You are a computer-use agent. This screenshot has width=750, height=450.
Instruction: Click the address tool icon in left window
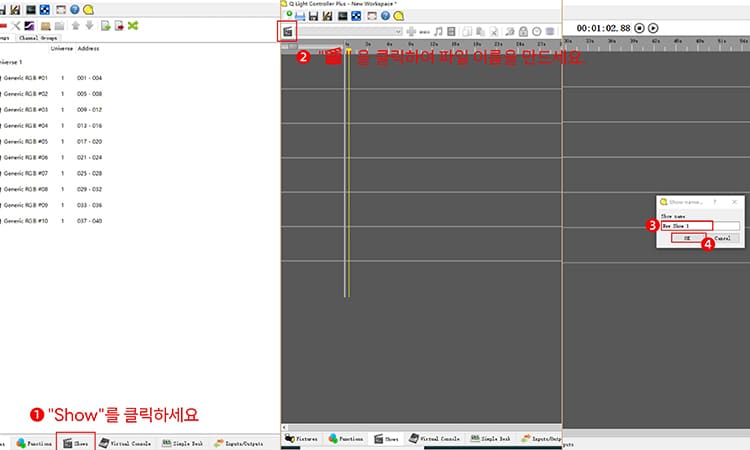coord(44,10)
